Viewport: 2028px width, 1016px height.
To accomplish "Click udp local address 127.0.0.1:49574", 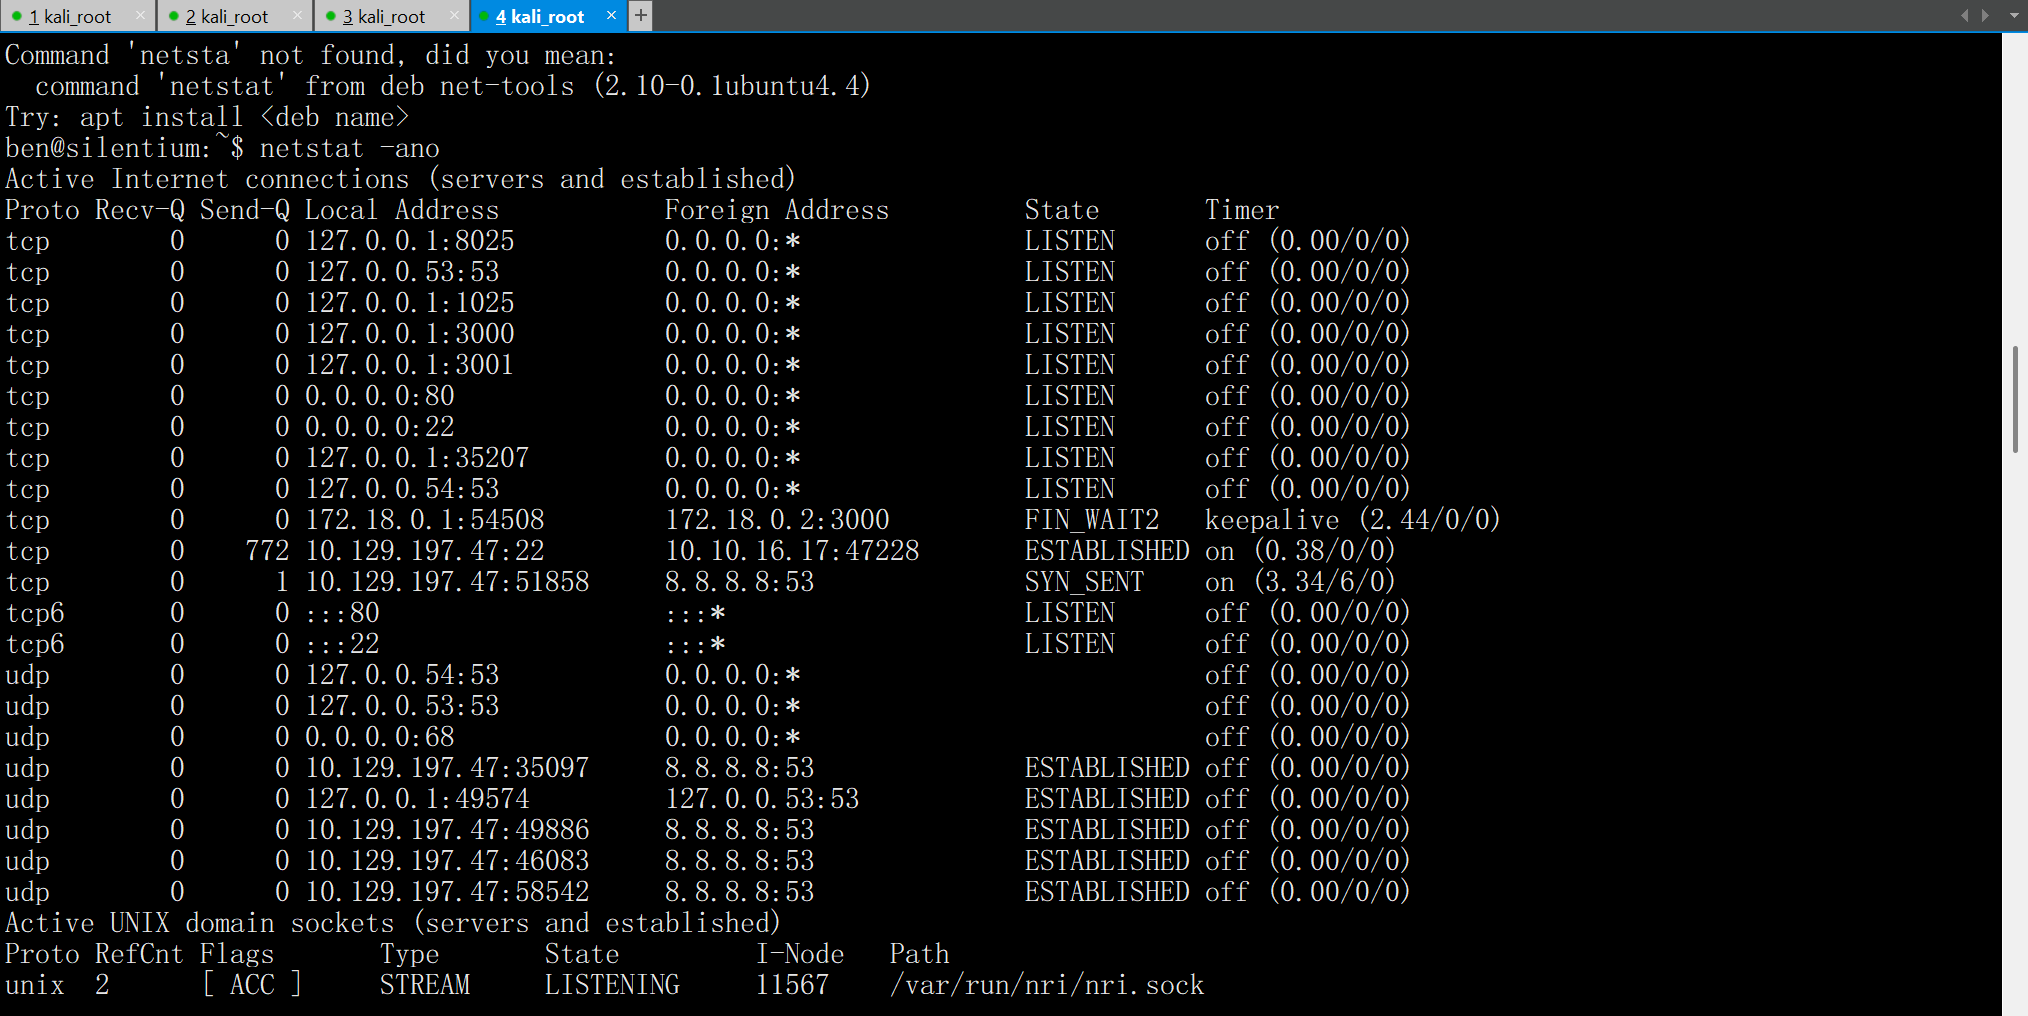I will pos(416,799).
